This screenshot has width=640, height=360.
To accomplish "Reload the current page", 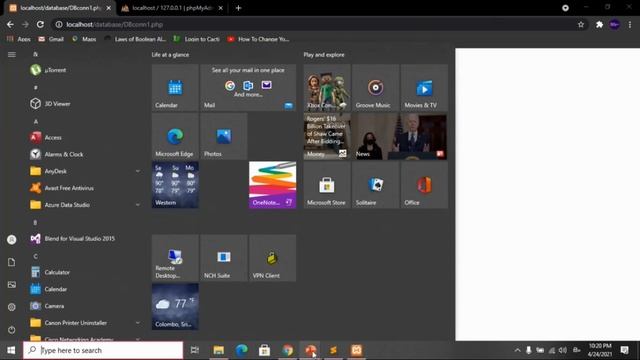I will pos(40,24).
